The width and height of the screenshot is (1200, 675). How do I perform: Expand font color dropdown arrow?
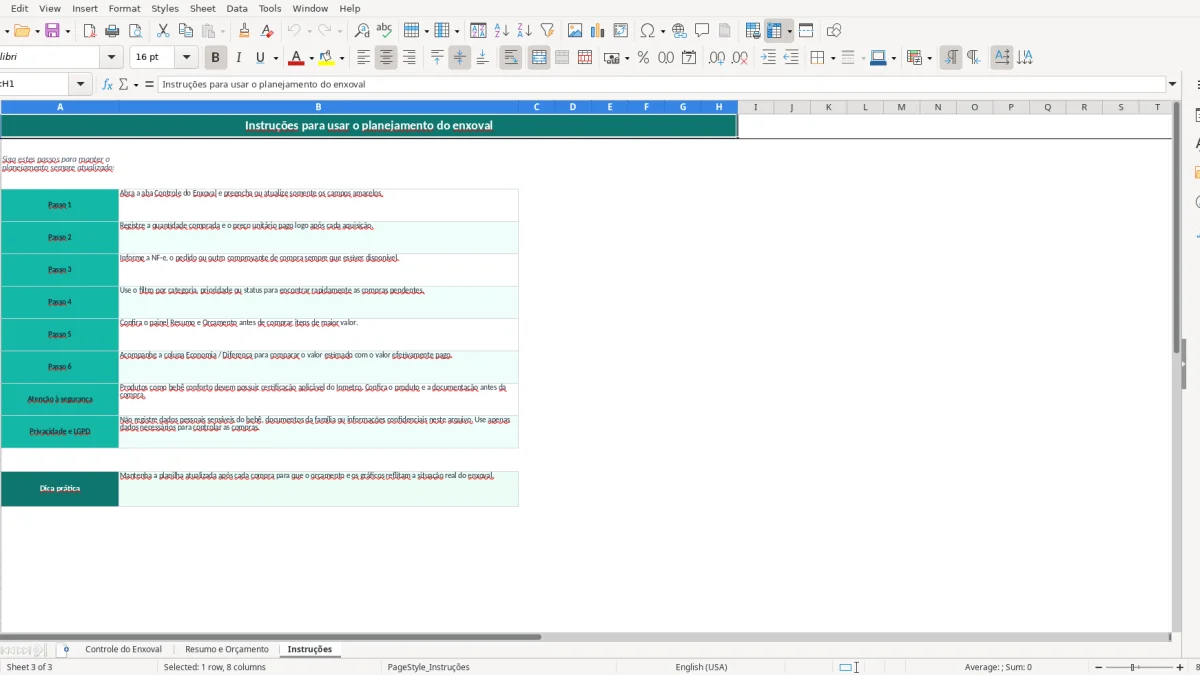(311, 58)
